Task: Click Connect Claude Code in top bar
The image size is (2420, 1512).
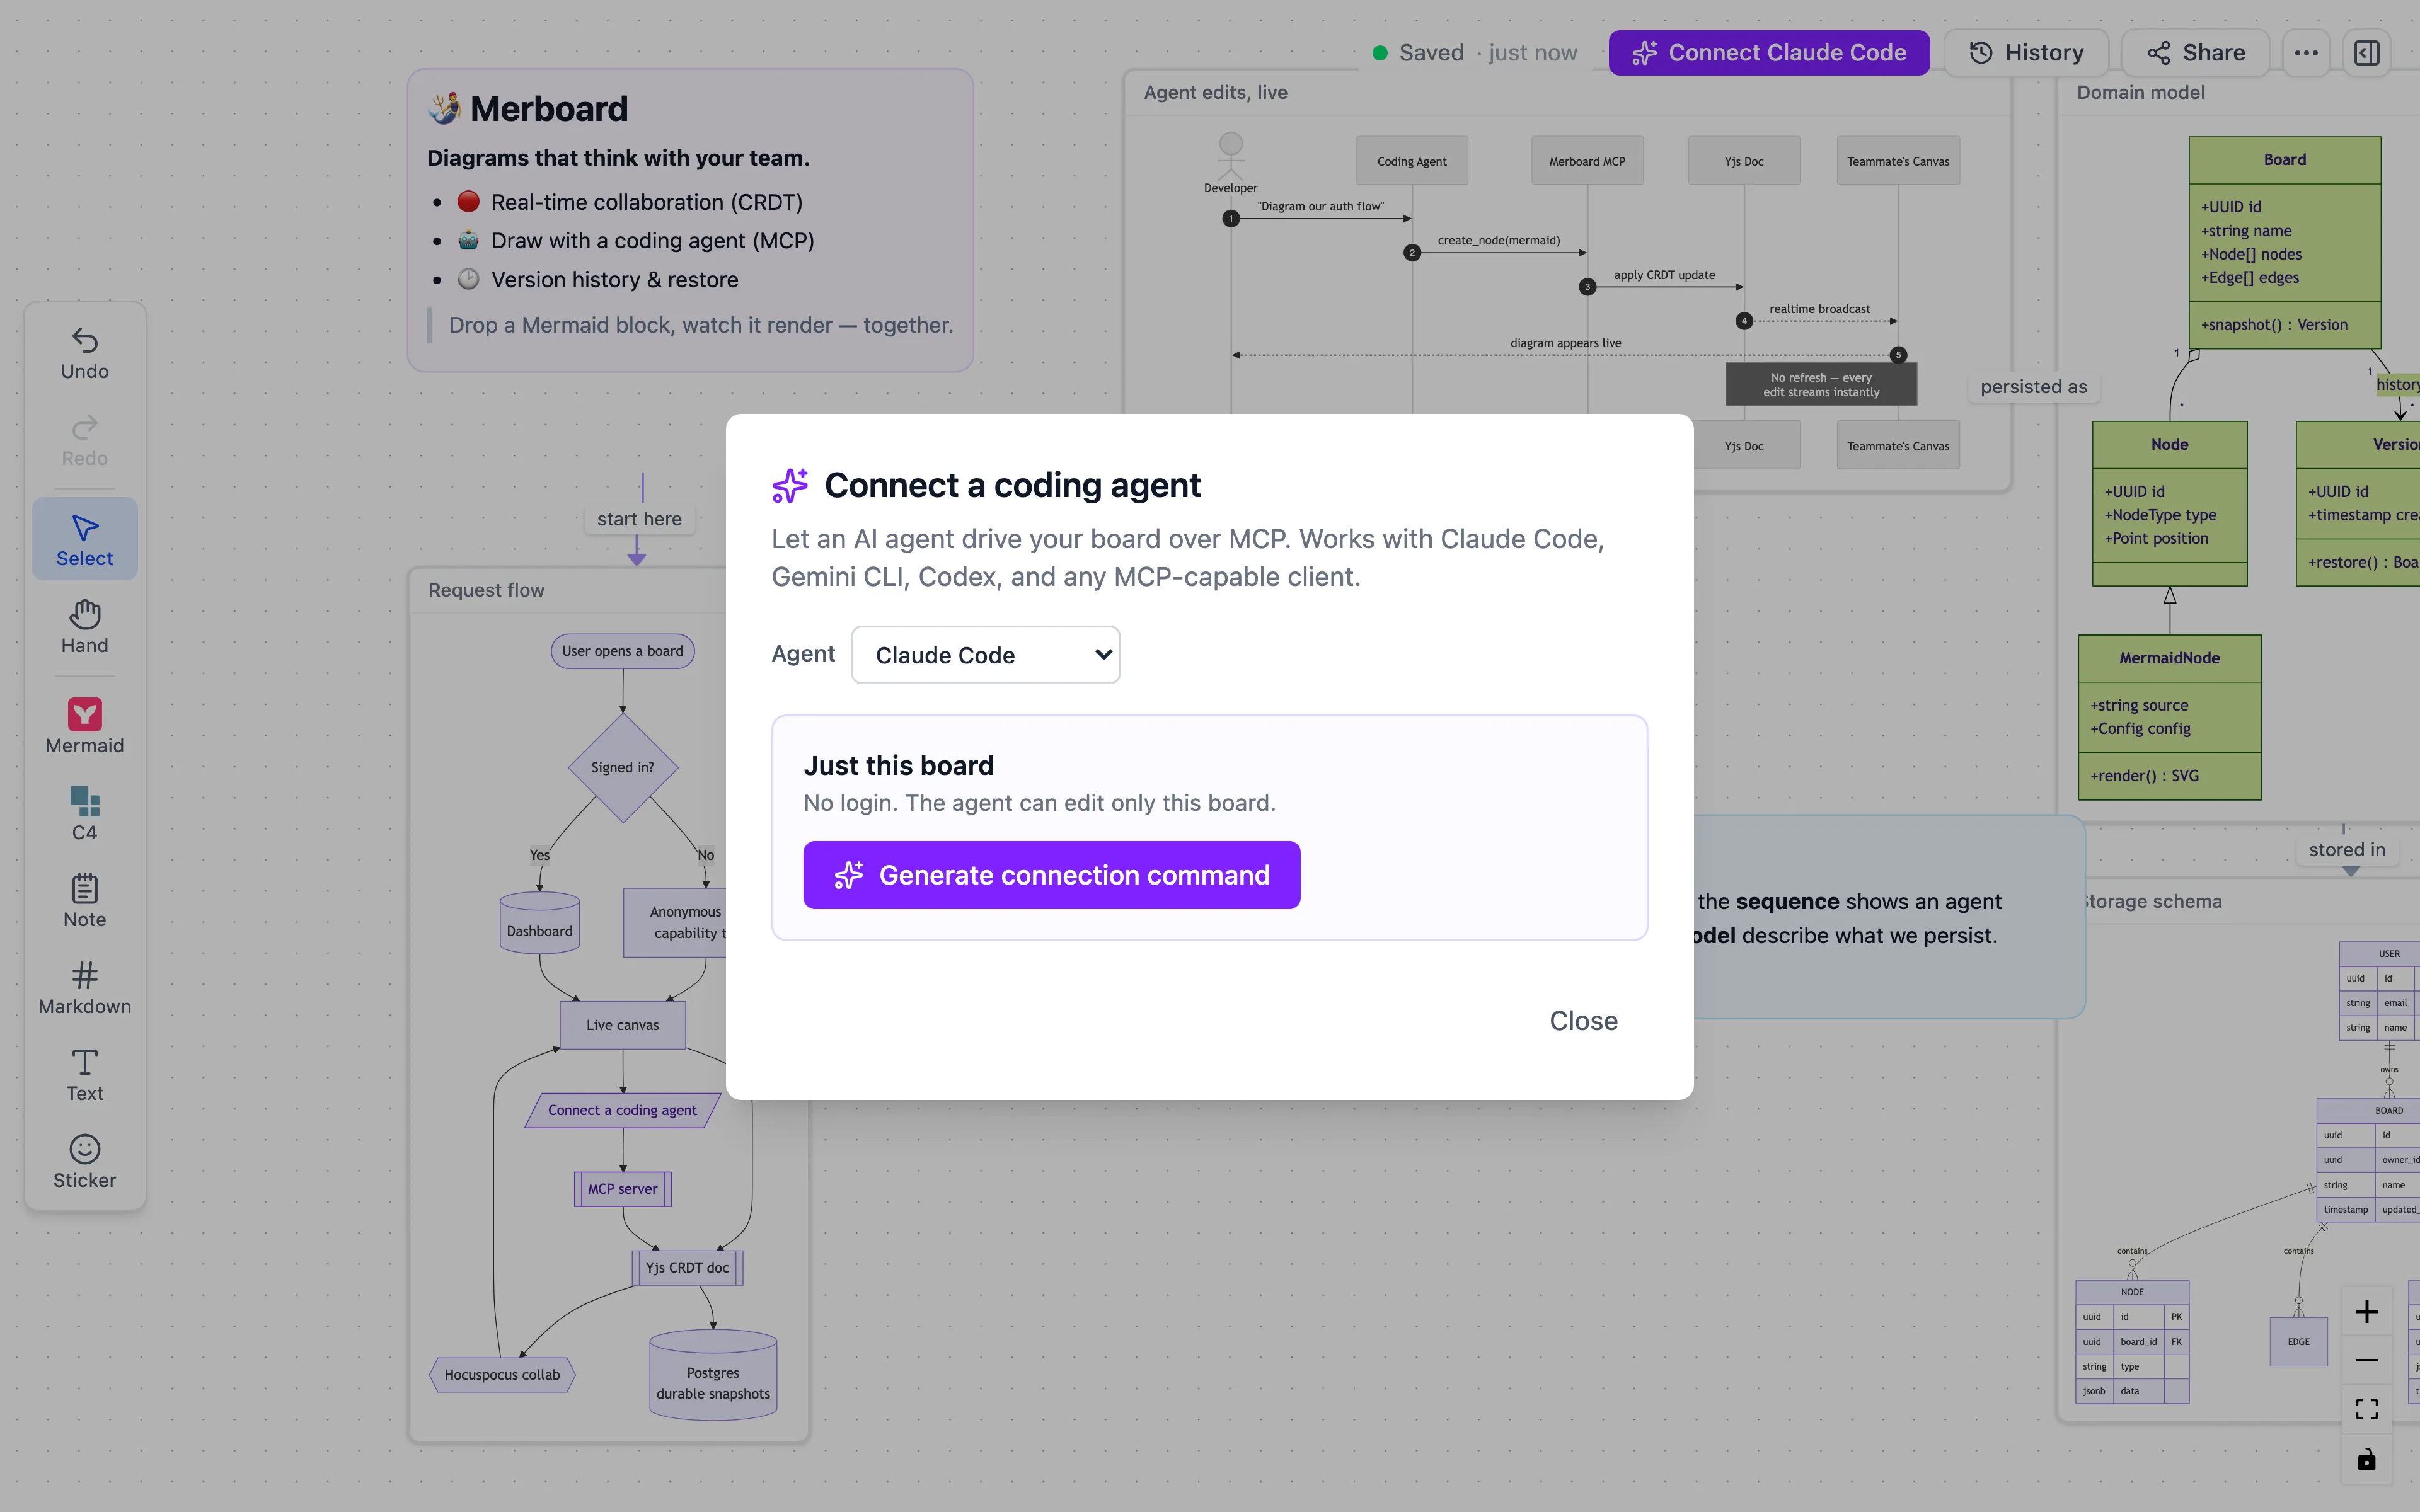Action: [1769, 53]
